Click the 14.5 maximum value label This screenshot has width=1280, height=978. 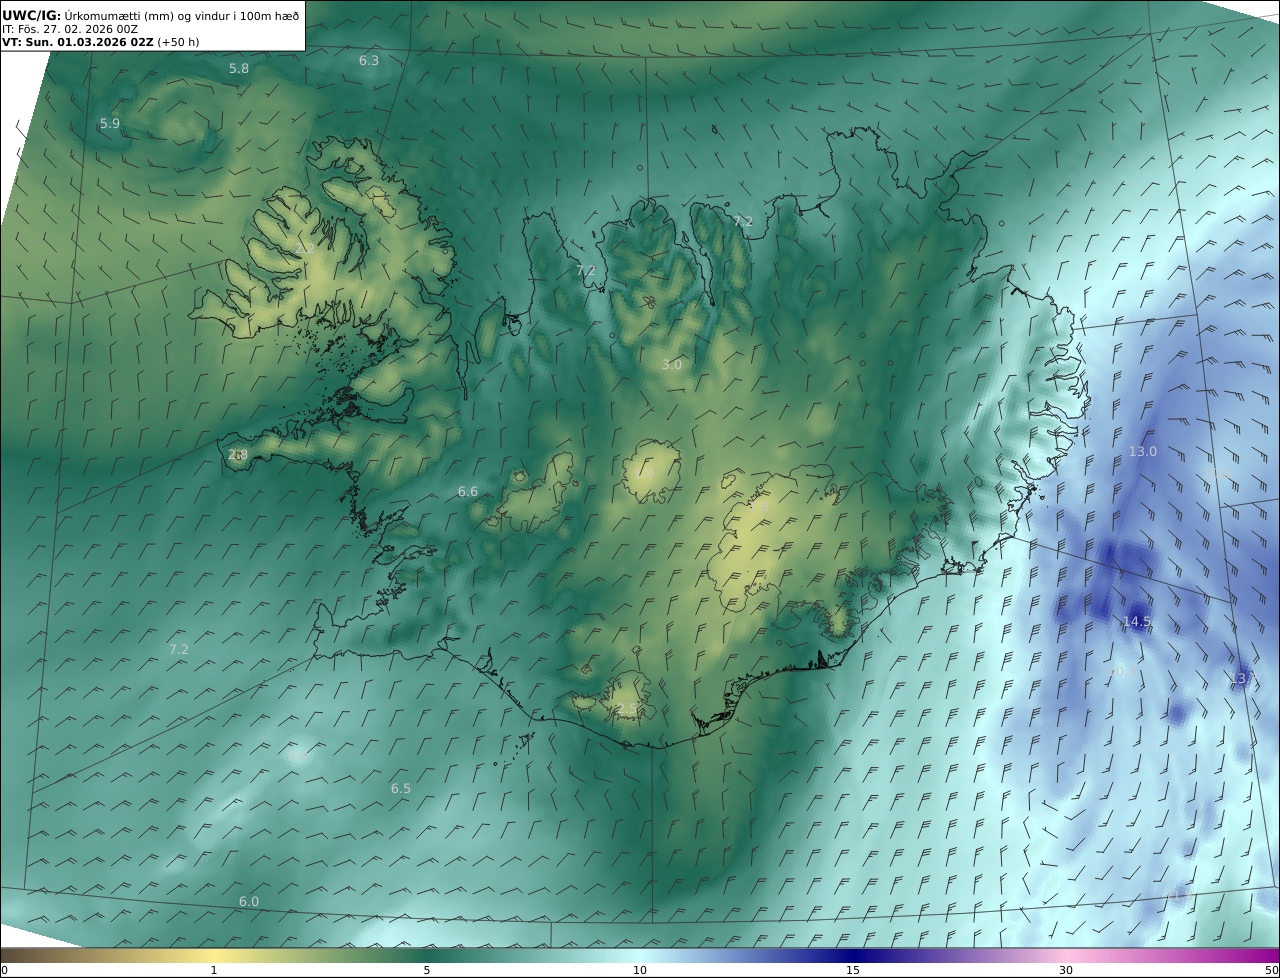pyautogui.click(x=1136, y=622)
